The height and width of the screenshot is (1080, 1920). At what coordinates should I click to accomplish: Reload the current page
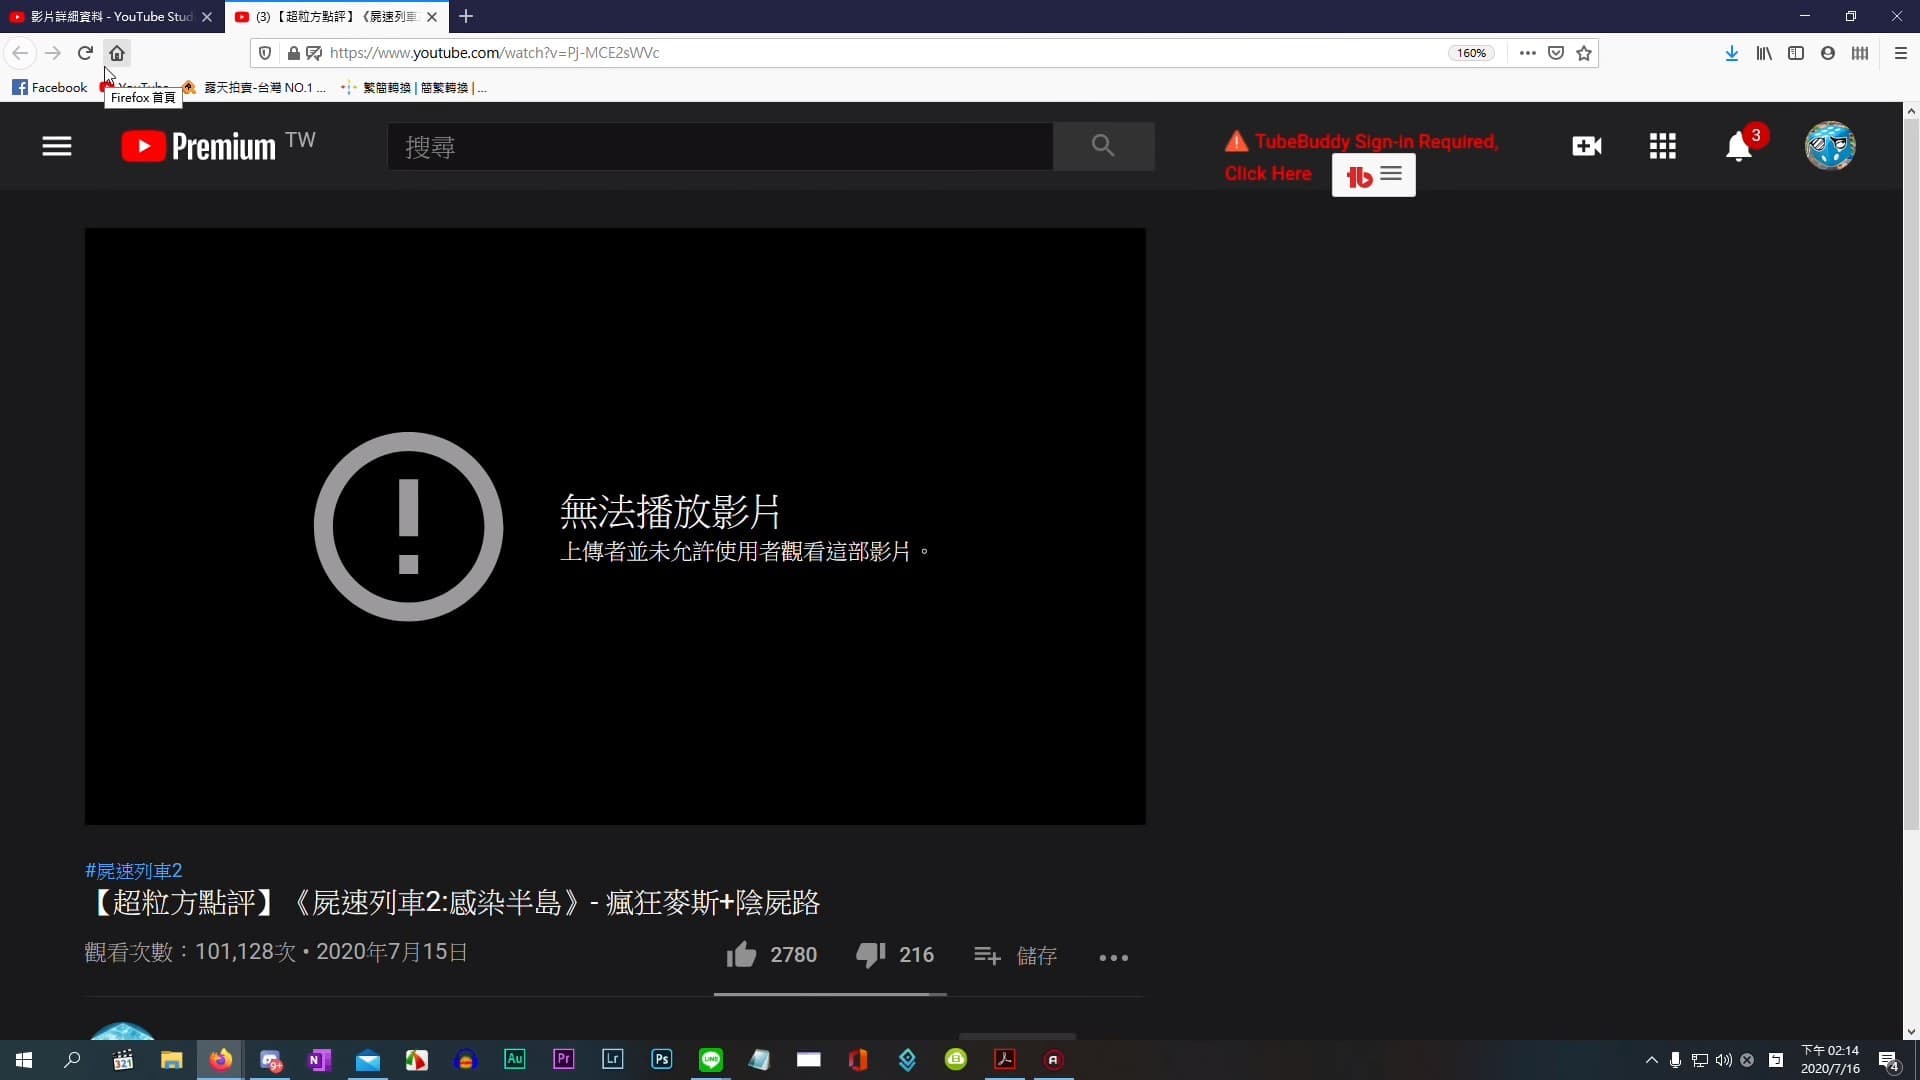pos(85,53)
